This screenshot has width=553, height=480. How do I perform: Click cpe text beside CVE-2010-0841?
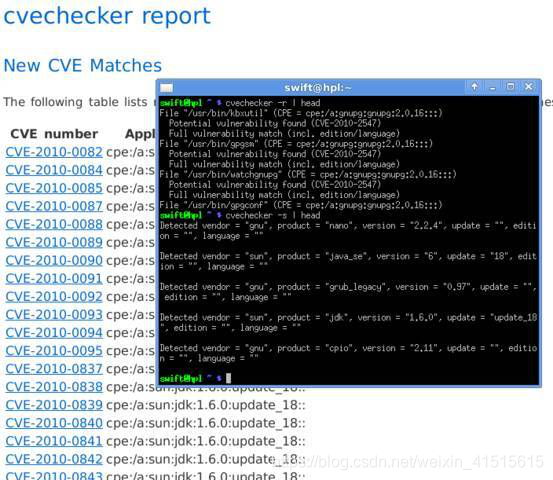[x=206, y=441]
